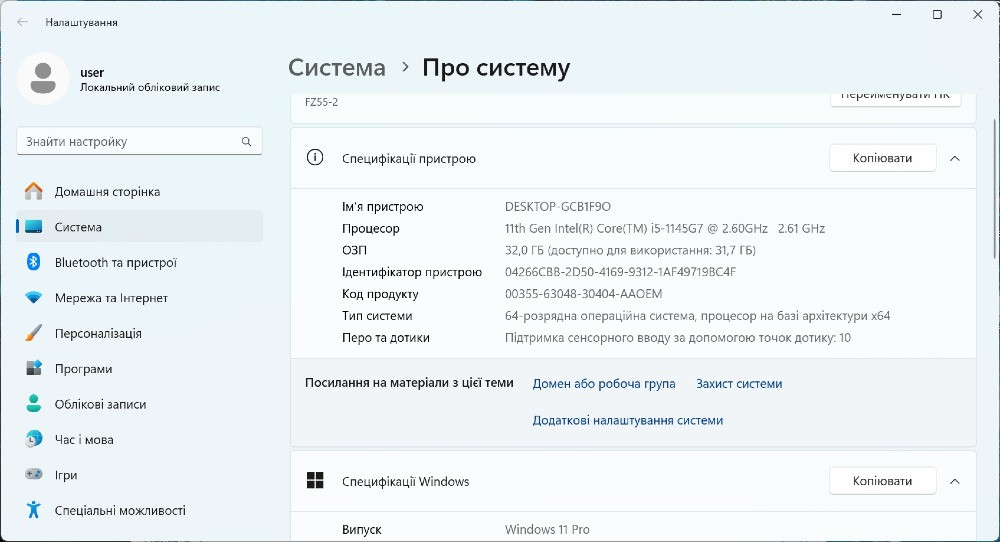The height and width of the screenshot is (542, 1000).
Task: Open Домен або робоча група link
Action: [604, 384]
